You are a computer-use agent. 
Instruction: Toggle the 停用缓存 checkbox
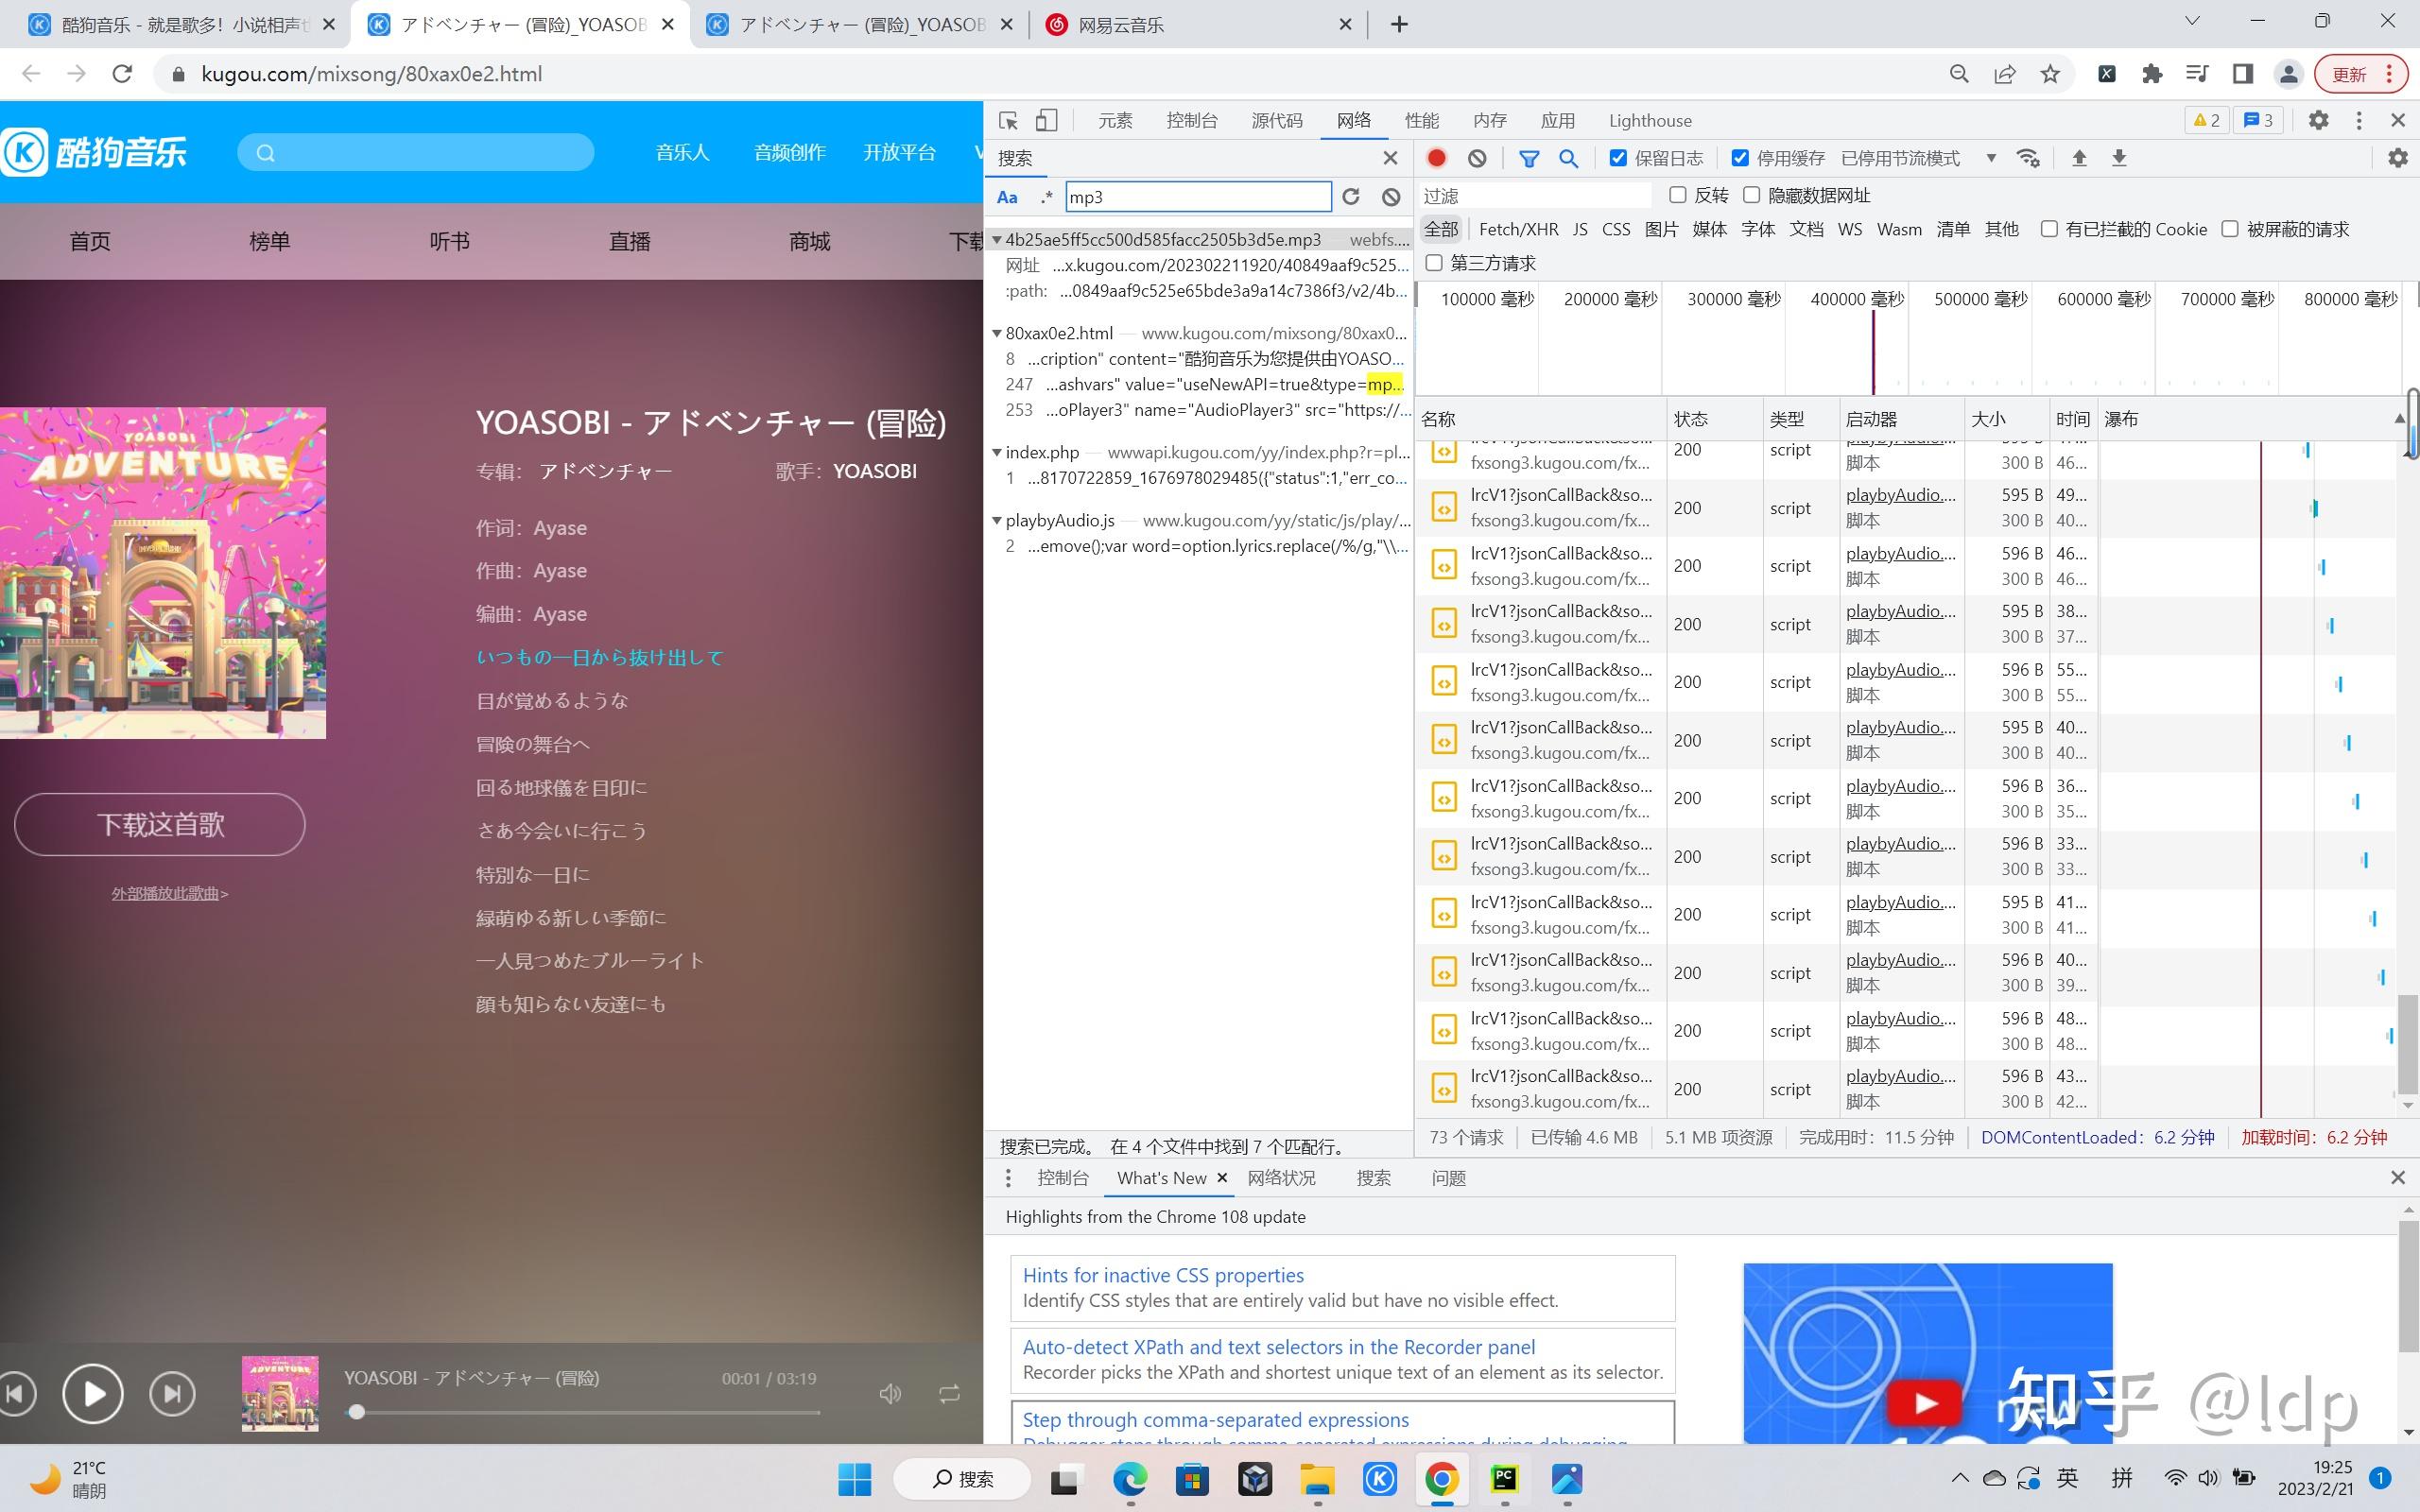tap(1741, 158)
